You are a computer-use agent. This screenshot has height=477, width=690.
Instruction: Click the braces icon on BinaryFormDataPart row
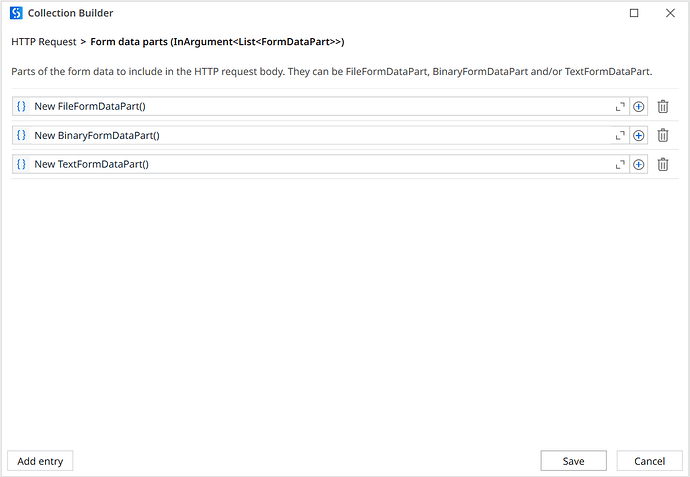(x=22, y=135)
